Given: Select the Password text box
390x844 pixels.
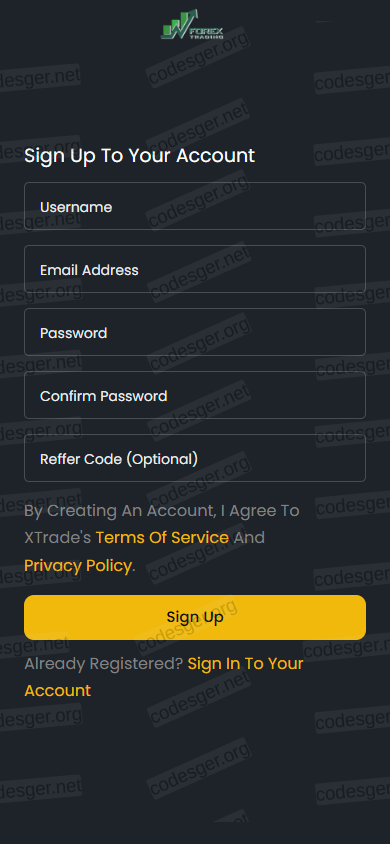Looking at the screenshot, I should (195, 333).
